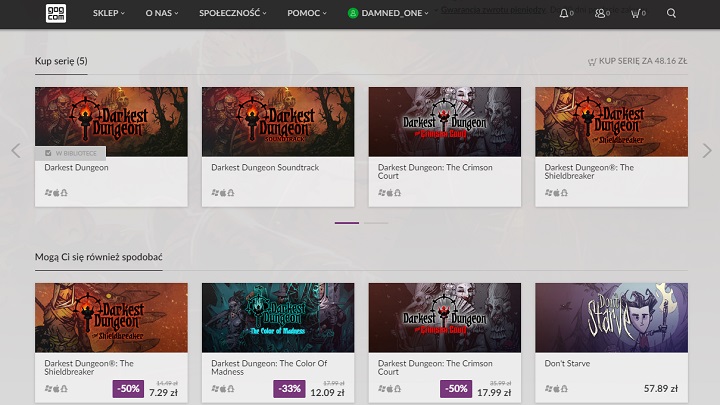Viewport: 720px width, 405px height.
Task: Select the first carousel page indicator
Action: (347, 223)
